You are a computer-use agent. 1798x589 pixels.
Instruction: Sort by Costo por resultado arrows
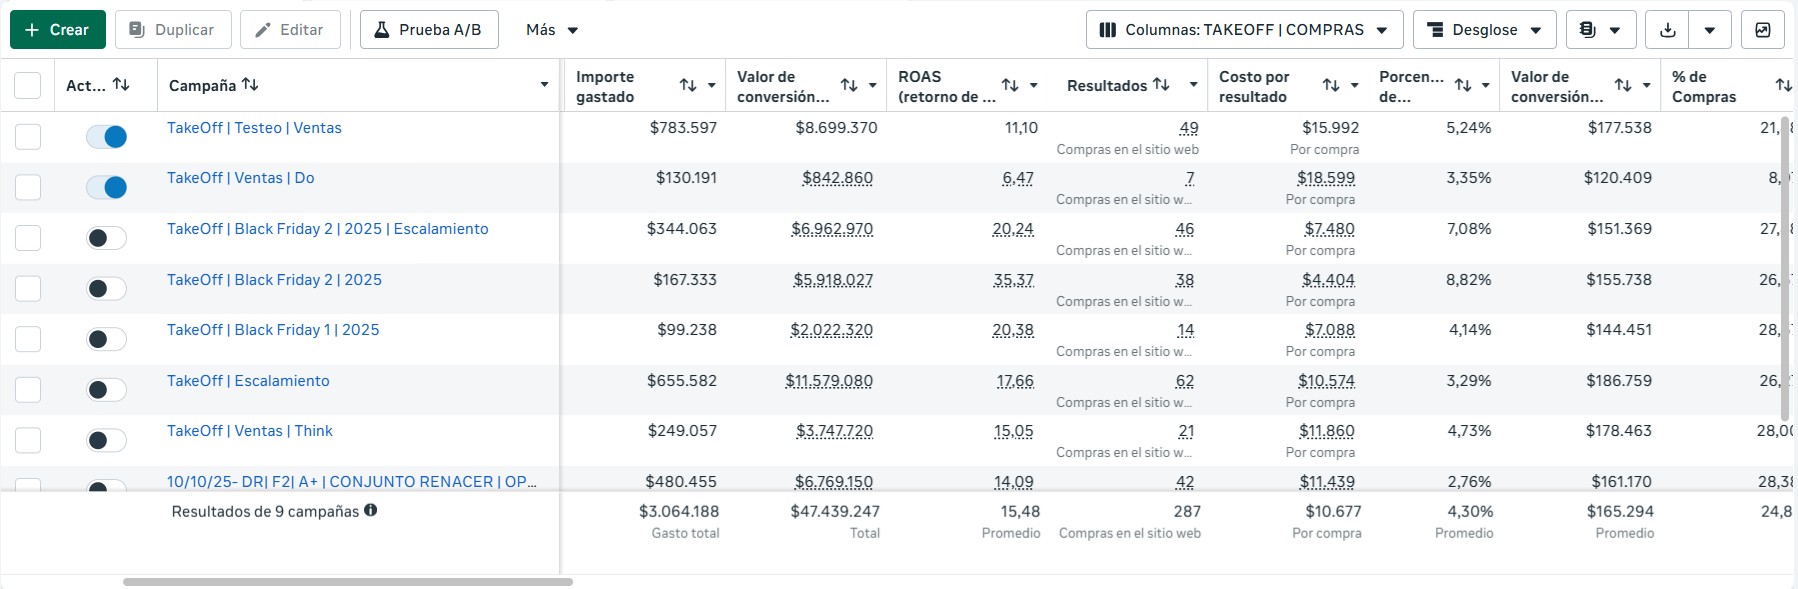[1331, 86]
